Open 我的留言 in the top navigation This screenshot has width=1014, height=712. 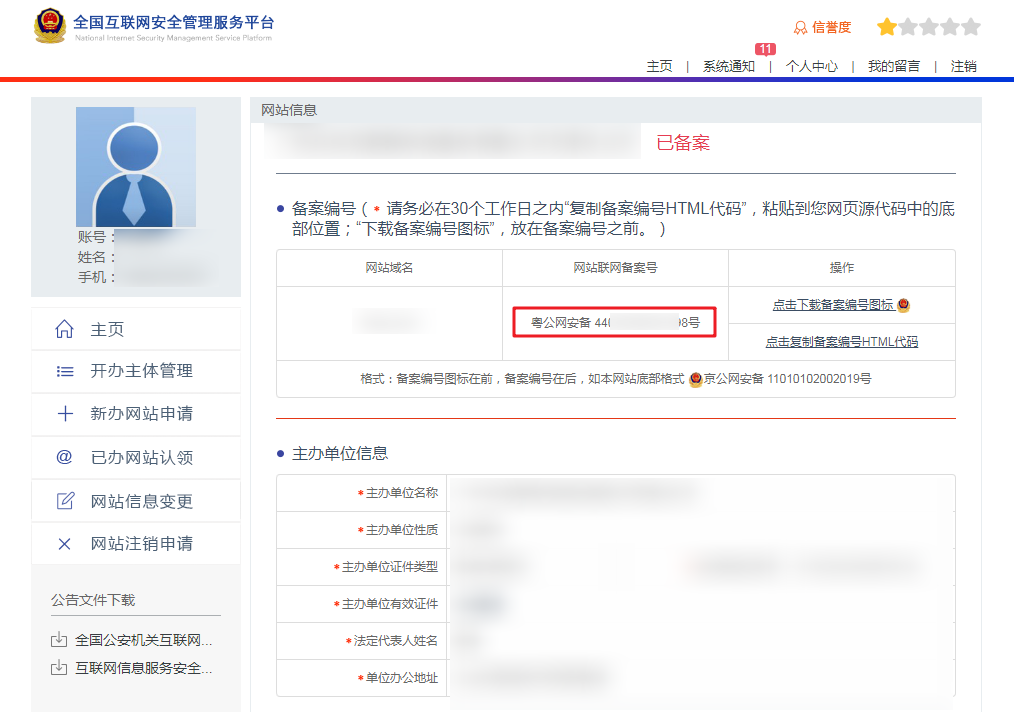pyautogui.click(x=893, y=66)
